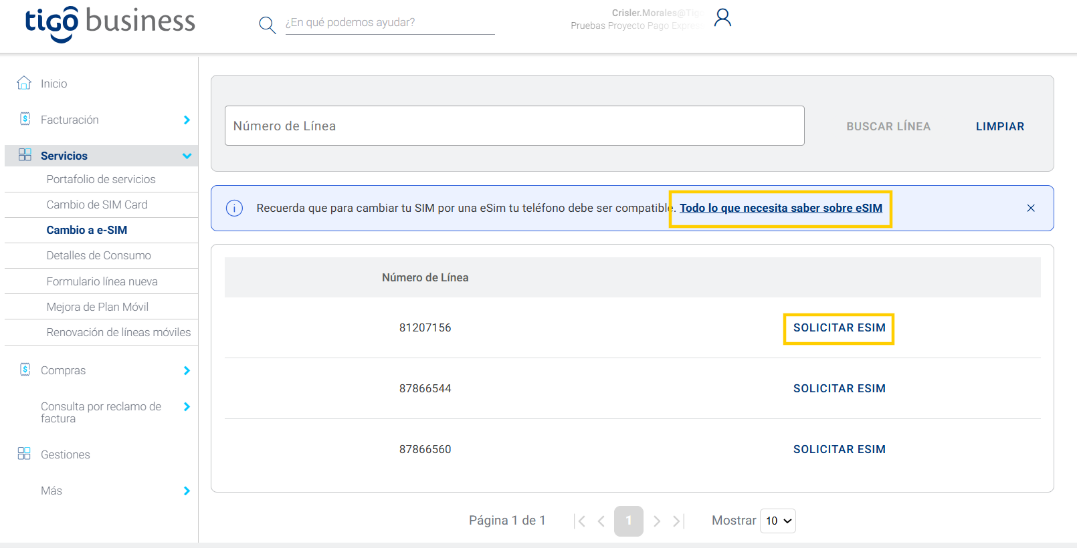Click line number 87866544
This screenshot has height=548, width=1077.
[425, 389]
